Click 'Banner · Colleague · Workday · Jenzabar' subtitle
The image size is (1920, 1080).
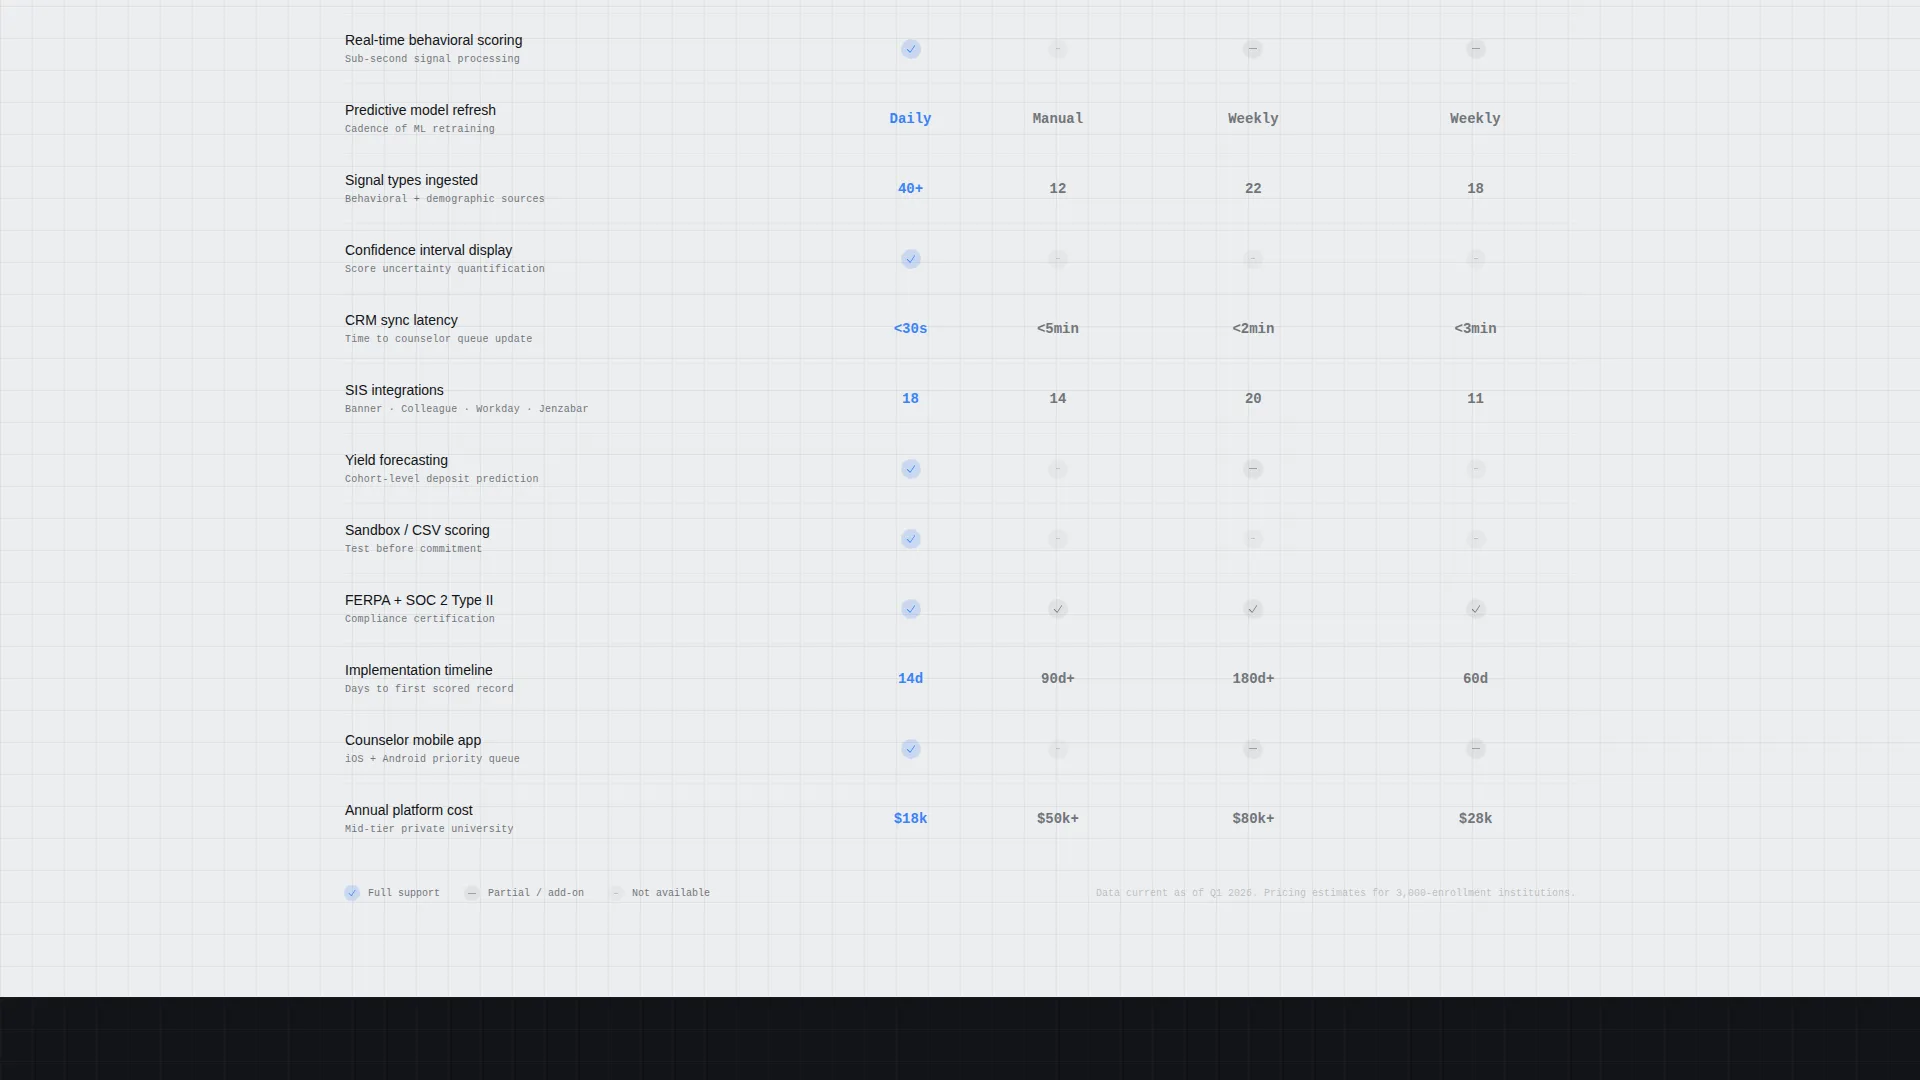(466, 409)
